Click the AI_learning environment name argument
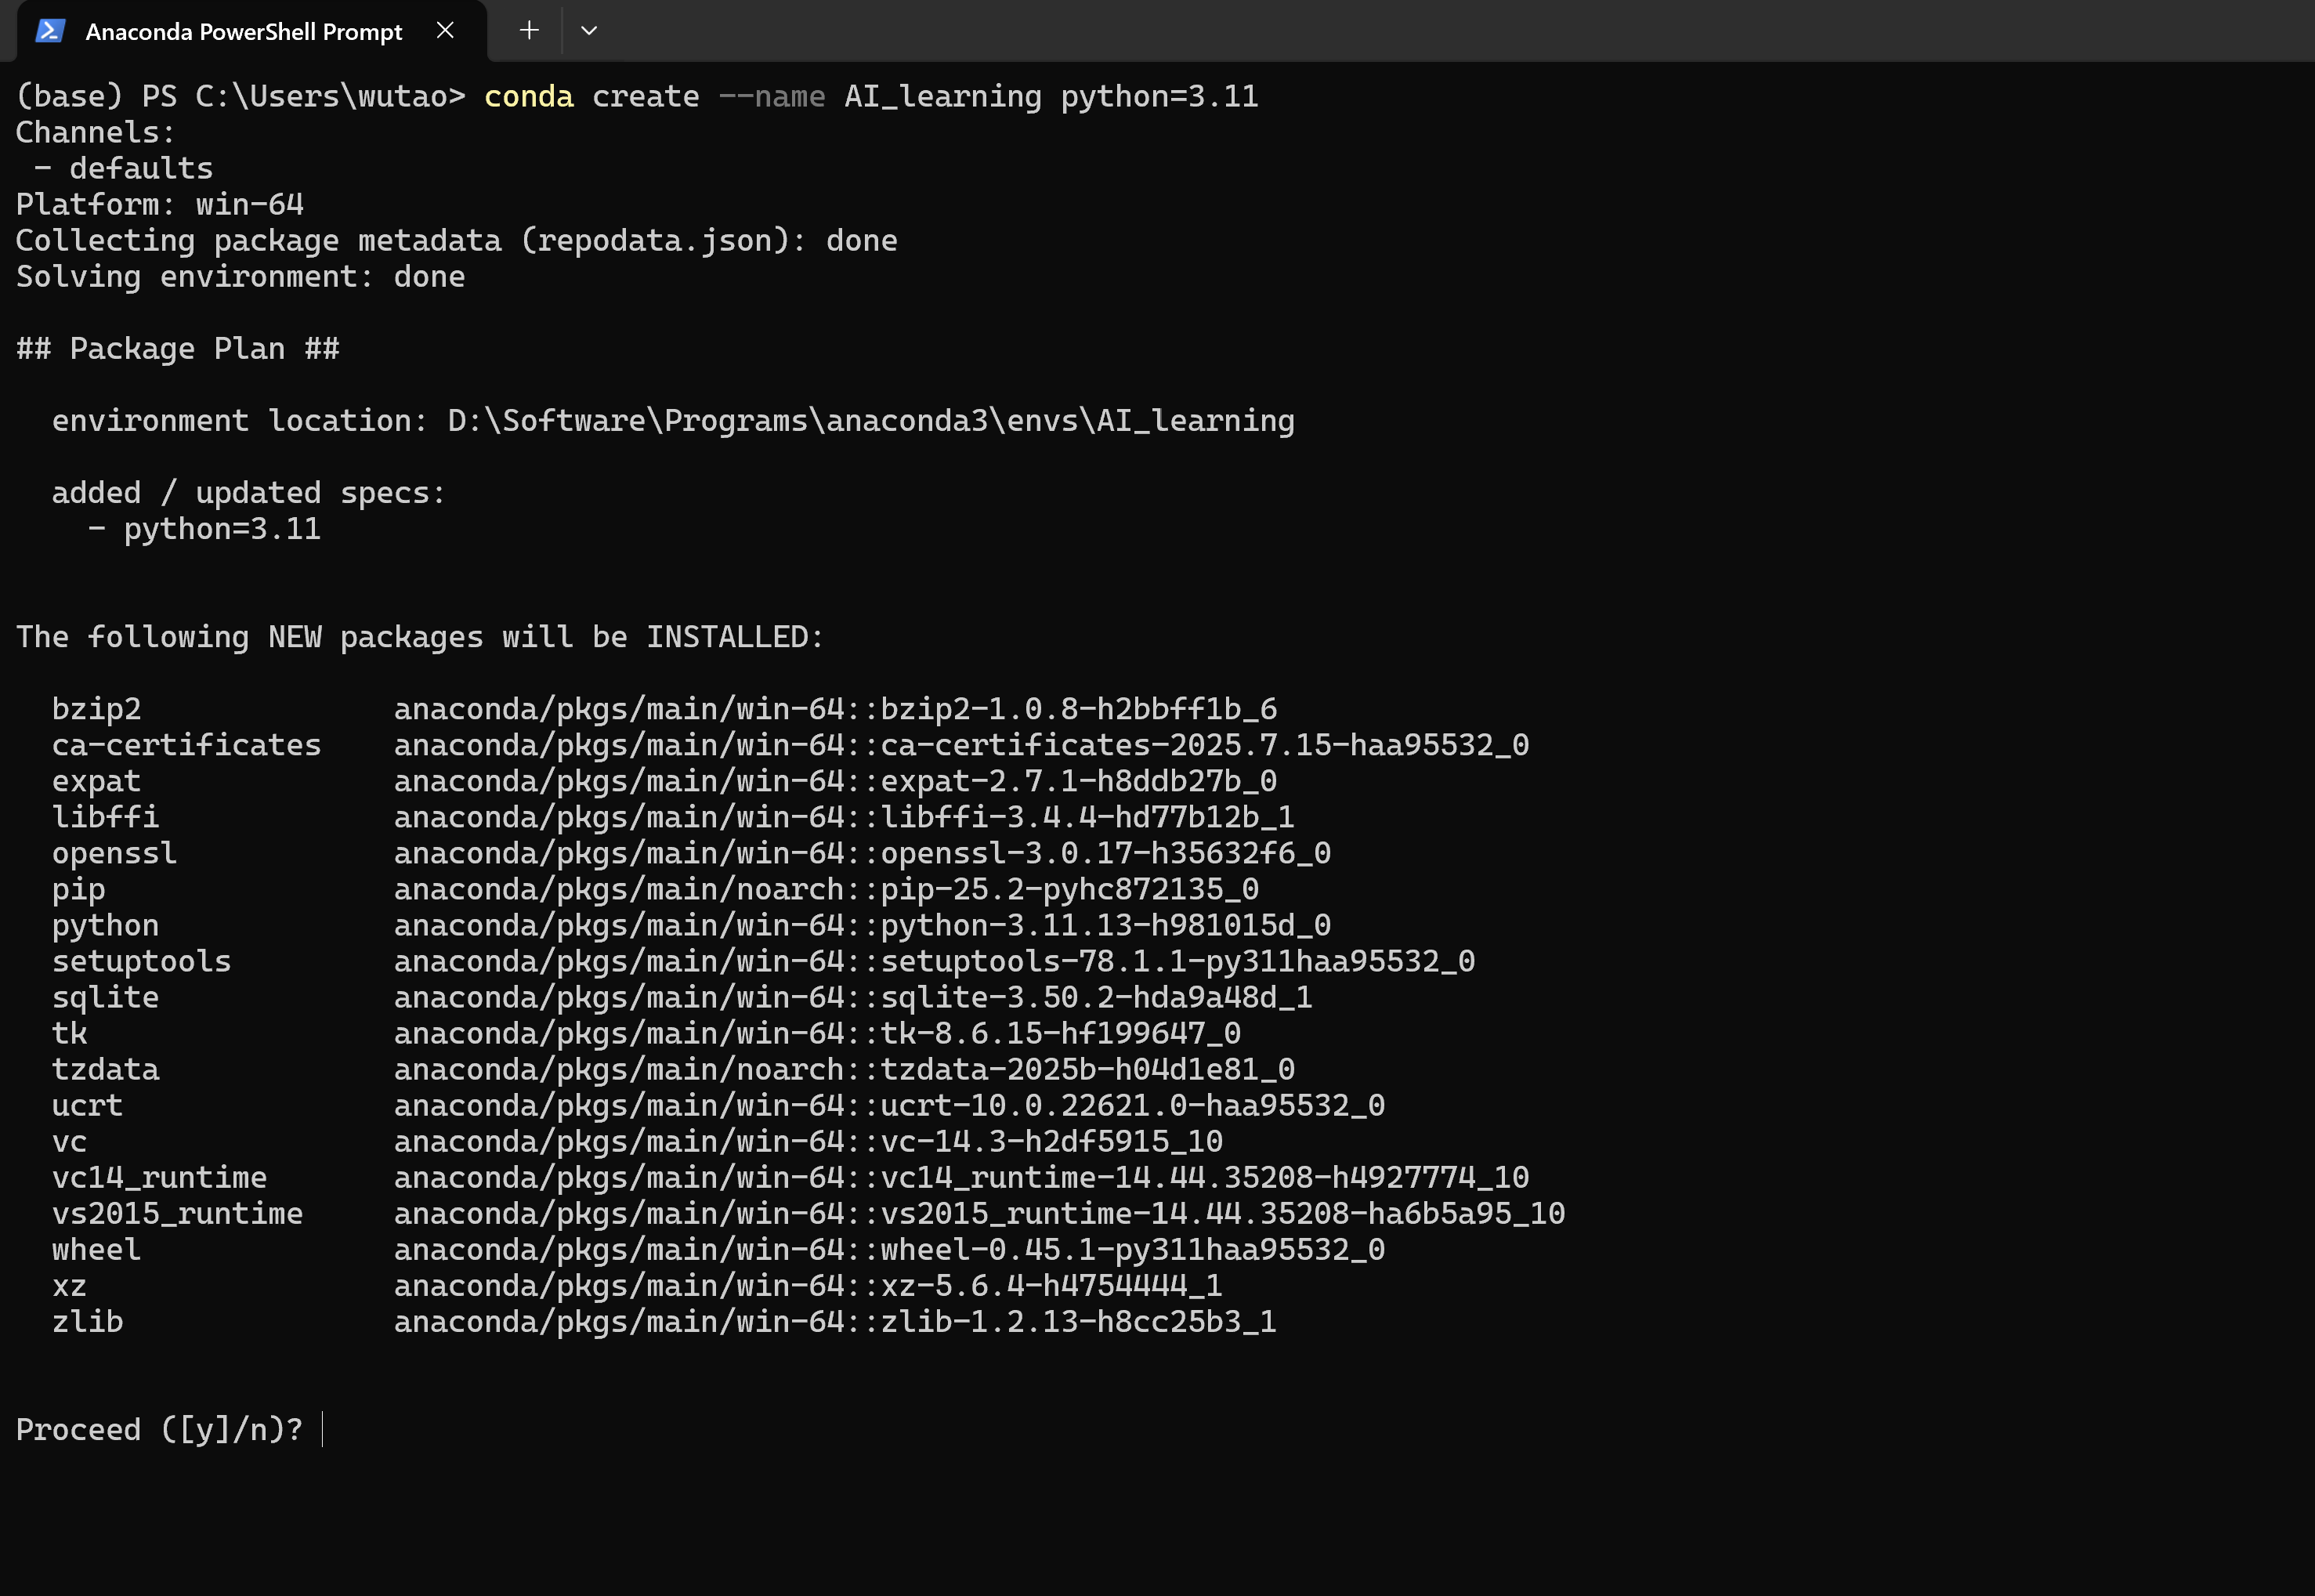The width and height of the screenshot is (2315, 1596). (942, 97)
